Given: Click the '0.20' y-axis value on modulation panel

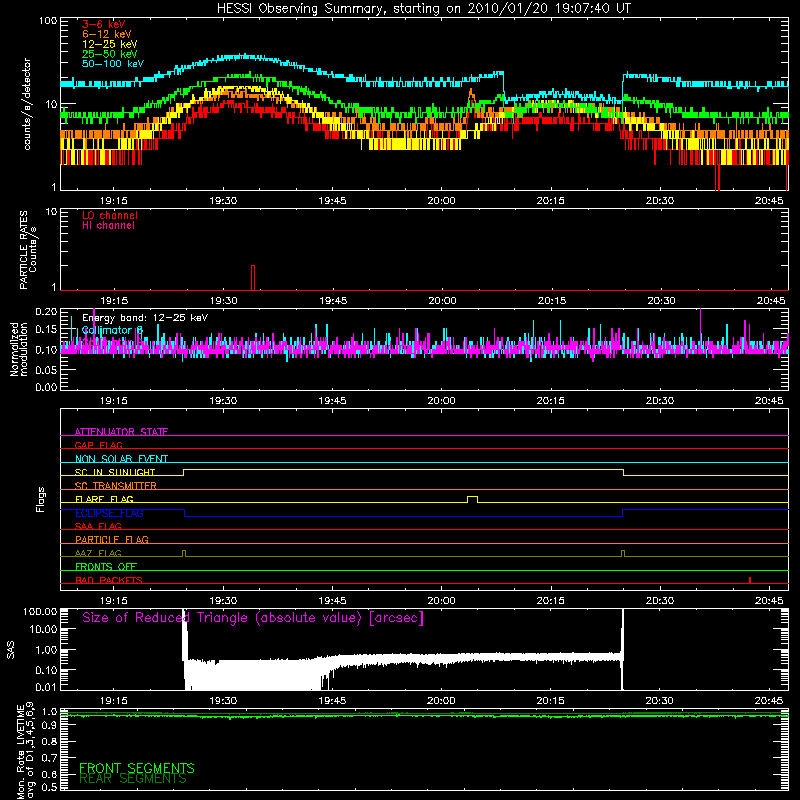Looking at the screenshot, I should click(46, 311).
